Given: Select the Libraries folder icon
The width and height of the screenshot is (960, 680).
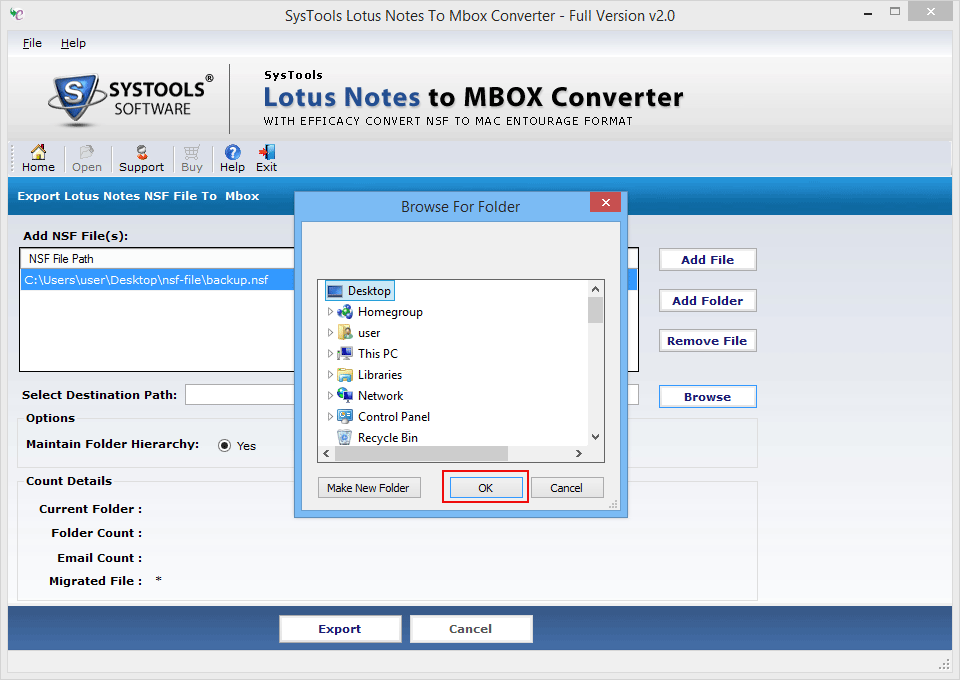Looking at the screenshot, I should click(x=345, y=375).
